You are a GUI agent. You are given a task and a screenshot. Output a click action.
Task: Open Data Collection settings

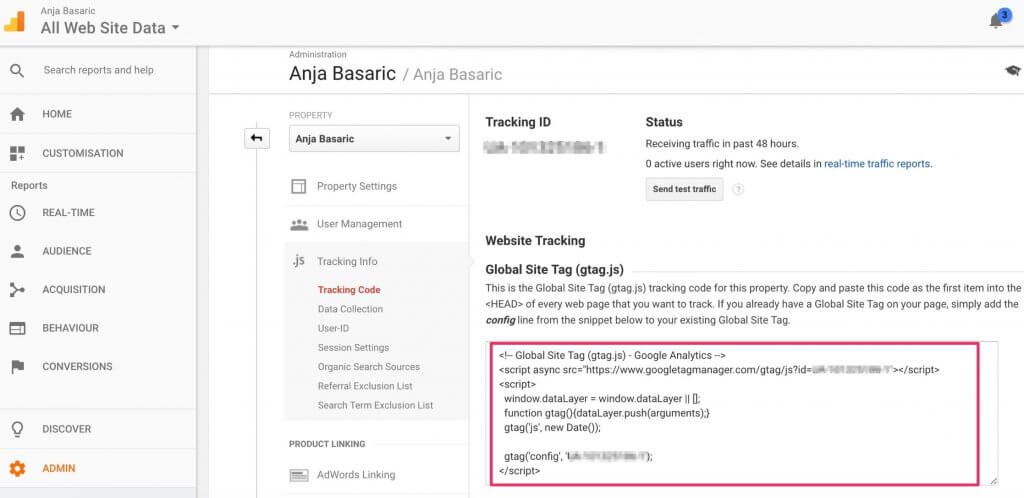350,309
